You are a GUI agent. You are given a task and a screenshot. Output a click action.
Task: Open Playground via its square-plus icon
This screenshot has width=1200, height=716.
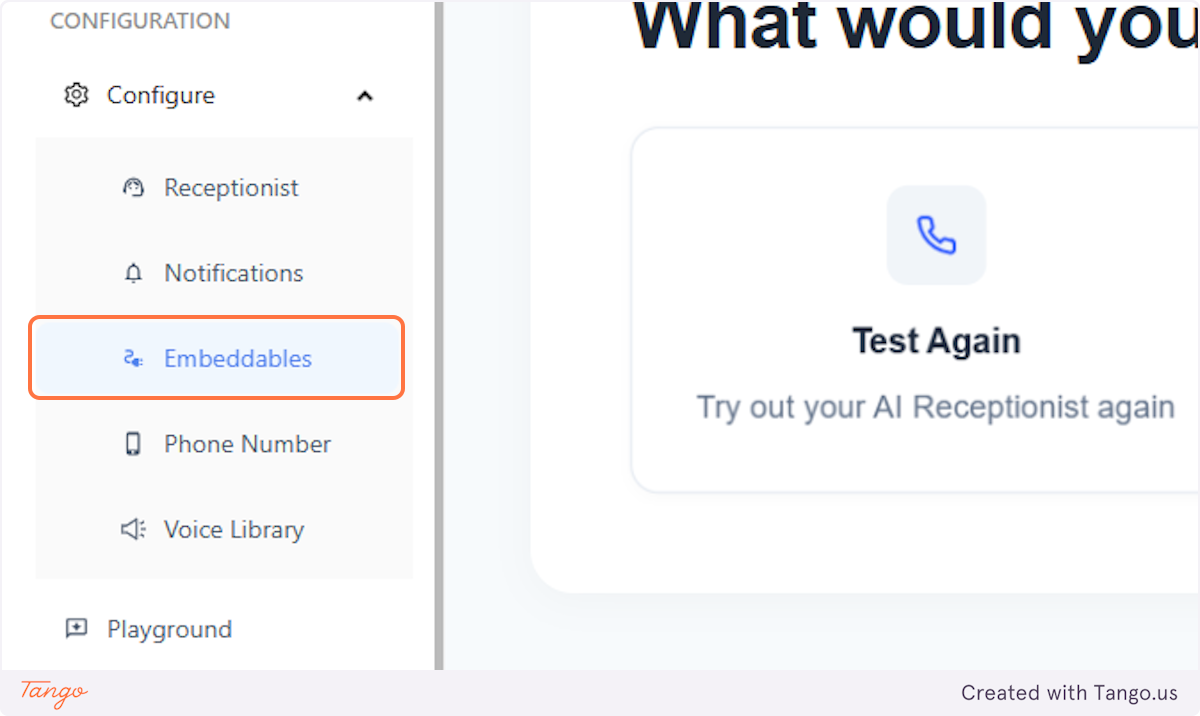point(76,629)
